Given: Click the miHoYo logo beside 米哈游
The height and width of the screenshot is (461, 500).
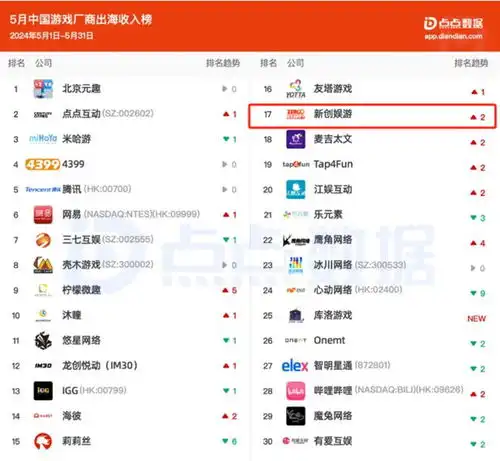Looking at the screenshot, I should point(43,139).
